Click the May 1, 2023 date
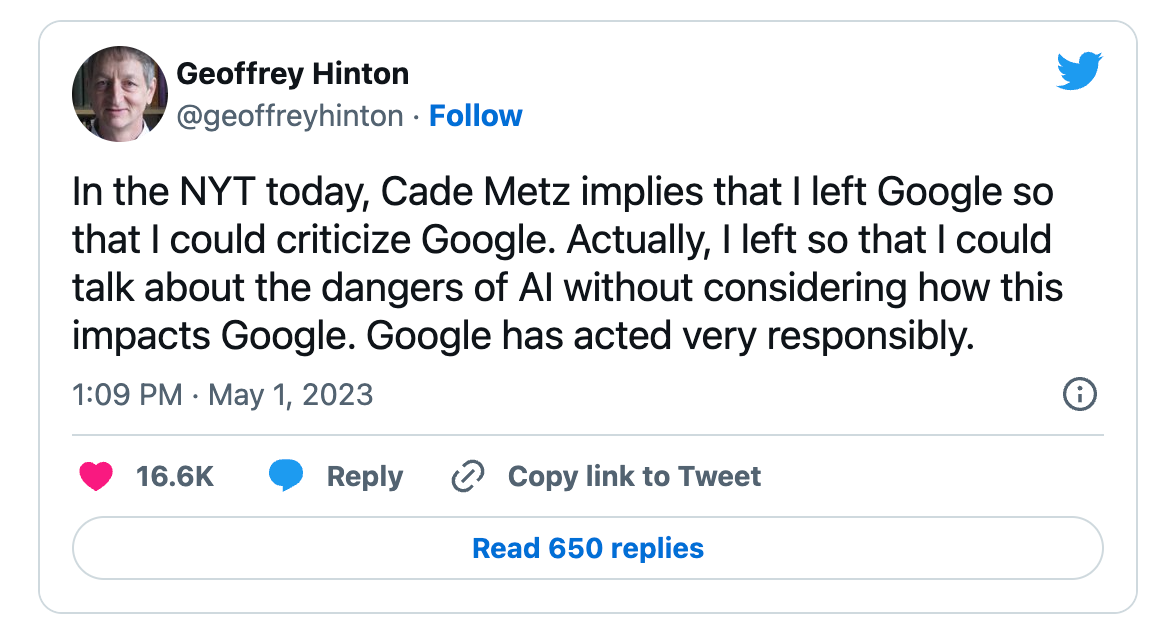This screenshot has width=1162, height=634. pos(291,395)
